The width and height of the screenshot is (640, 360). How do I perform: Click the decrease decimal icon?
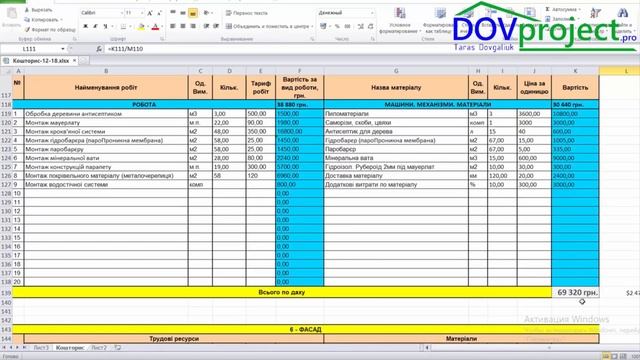tap(370, 26)
